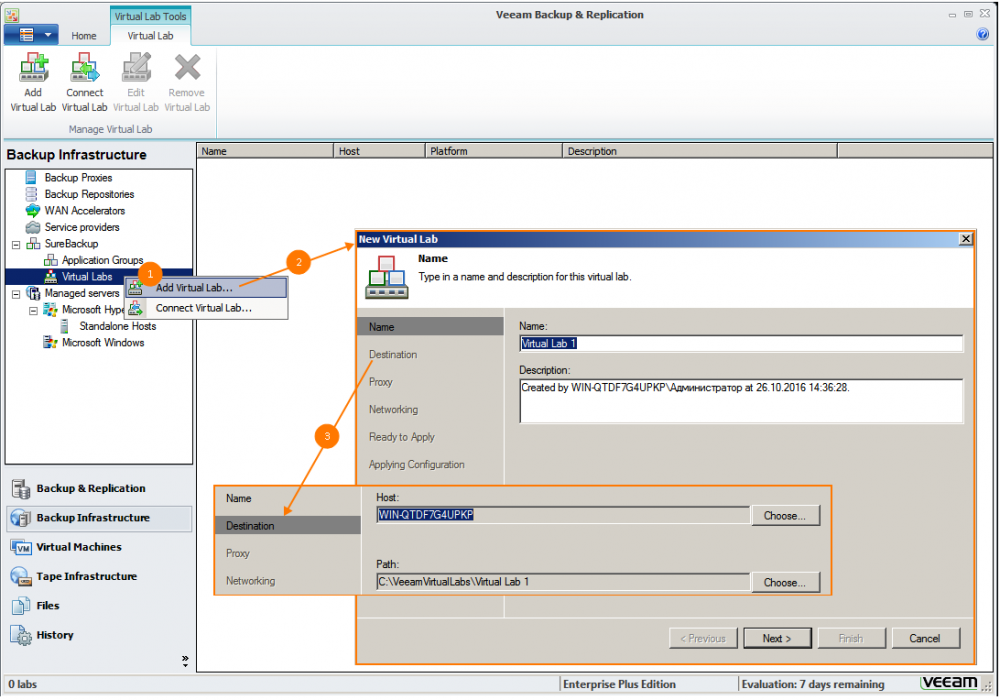Open the Tape Infrastructure navigation pane
Screen dimensions: 1000x700
point(99,577)
